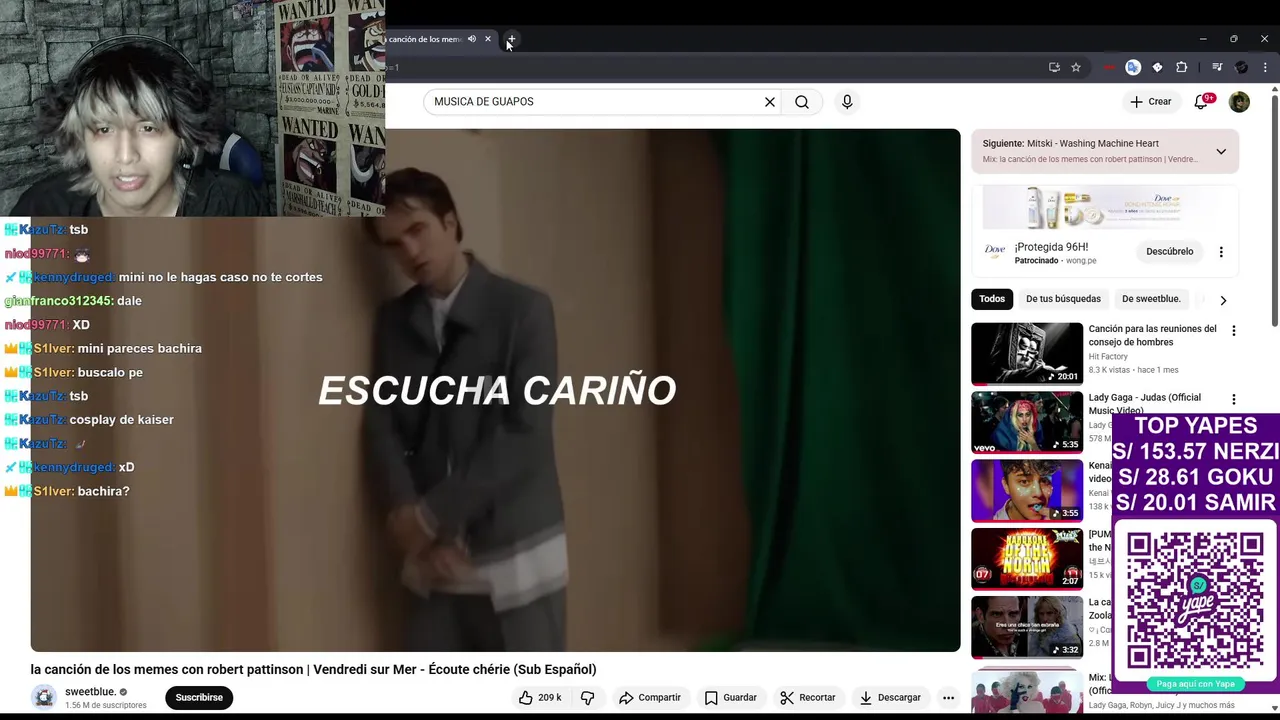
Task: Open the Chrome profile avatar
Action: (x=1241, y=67)
